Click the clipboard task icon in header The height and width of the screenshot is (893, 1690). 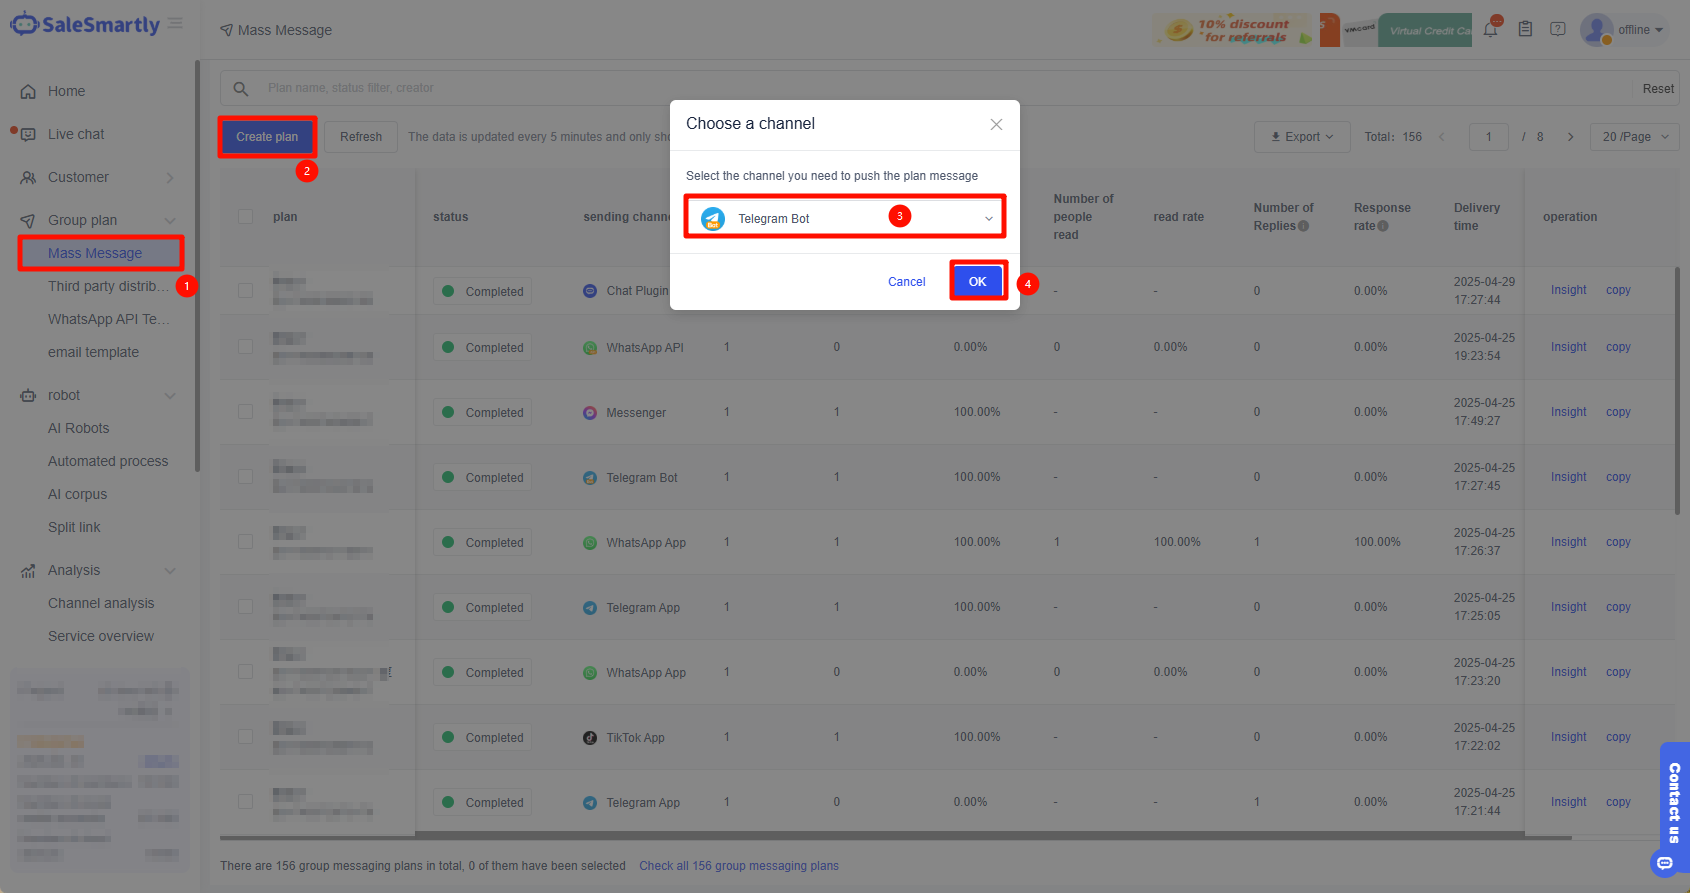1525,30
